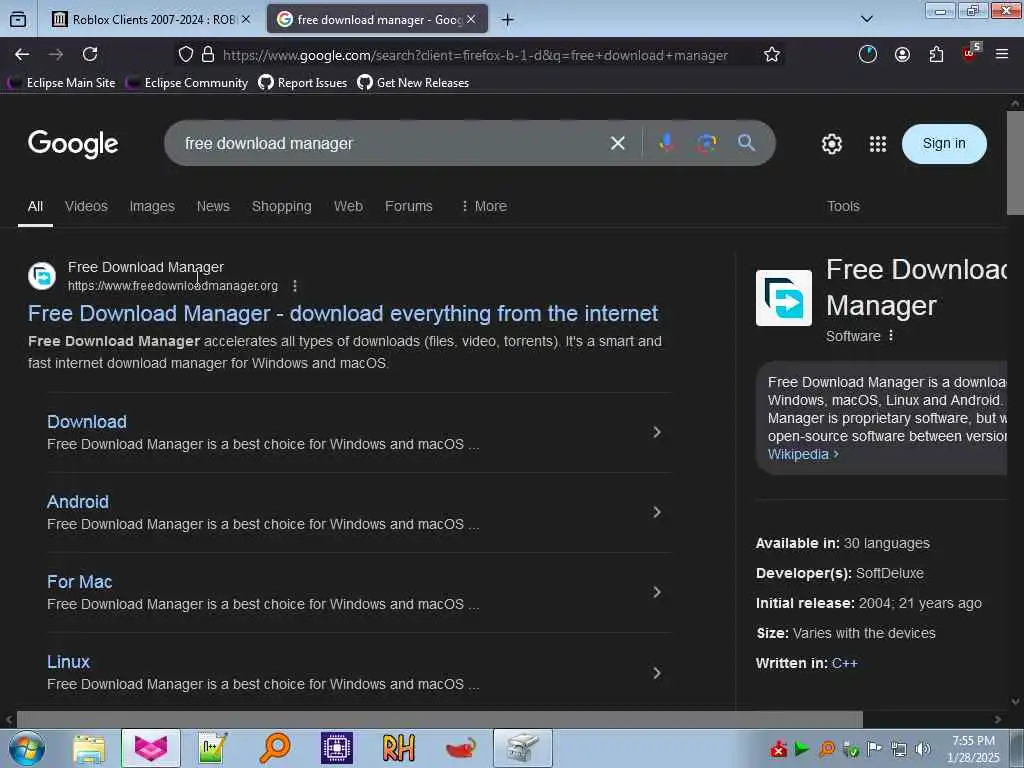
Task: Select the Images search tab
Action: click(x=152, y=206)
